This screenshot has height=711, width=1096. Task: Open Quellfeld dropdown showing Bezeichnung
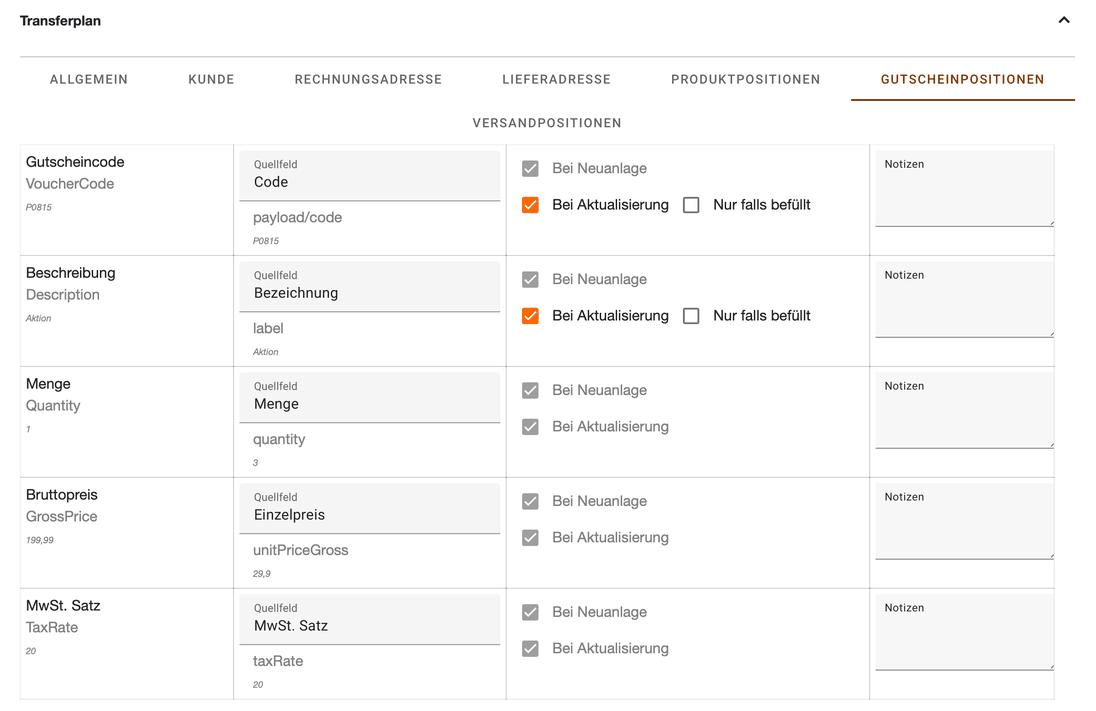pos(370,287)
